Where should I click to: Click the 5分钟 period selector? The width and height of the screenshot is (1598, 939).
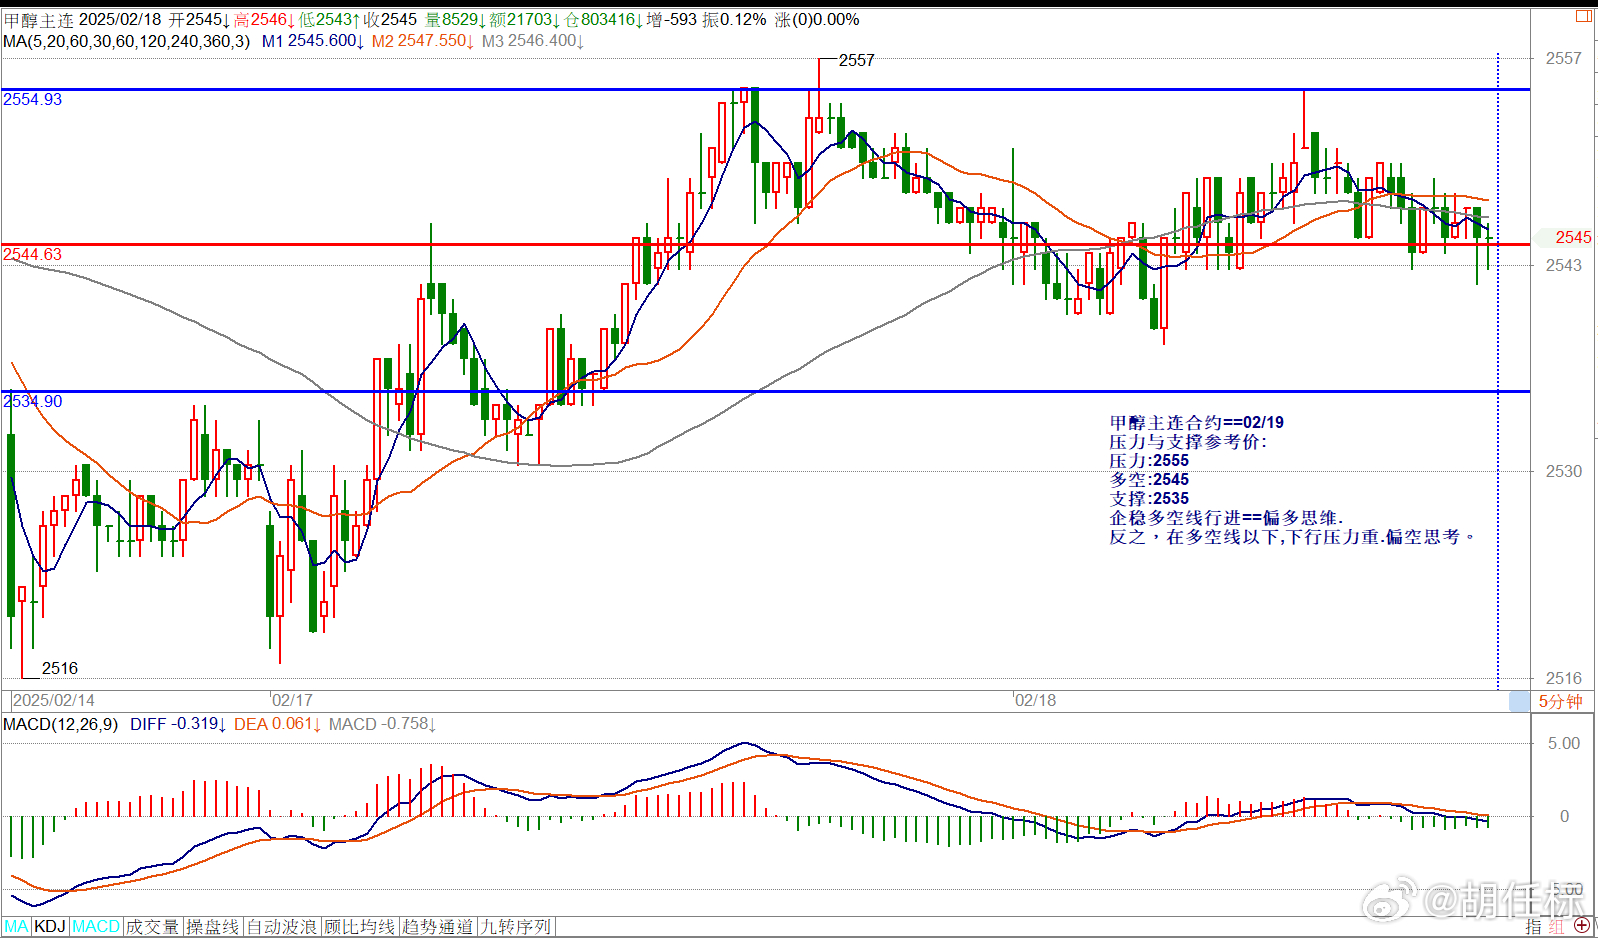1560,702
